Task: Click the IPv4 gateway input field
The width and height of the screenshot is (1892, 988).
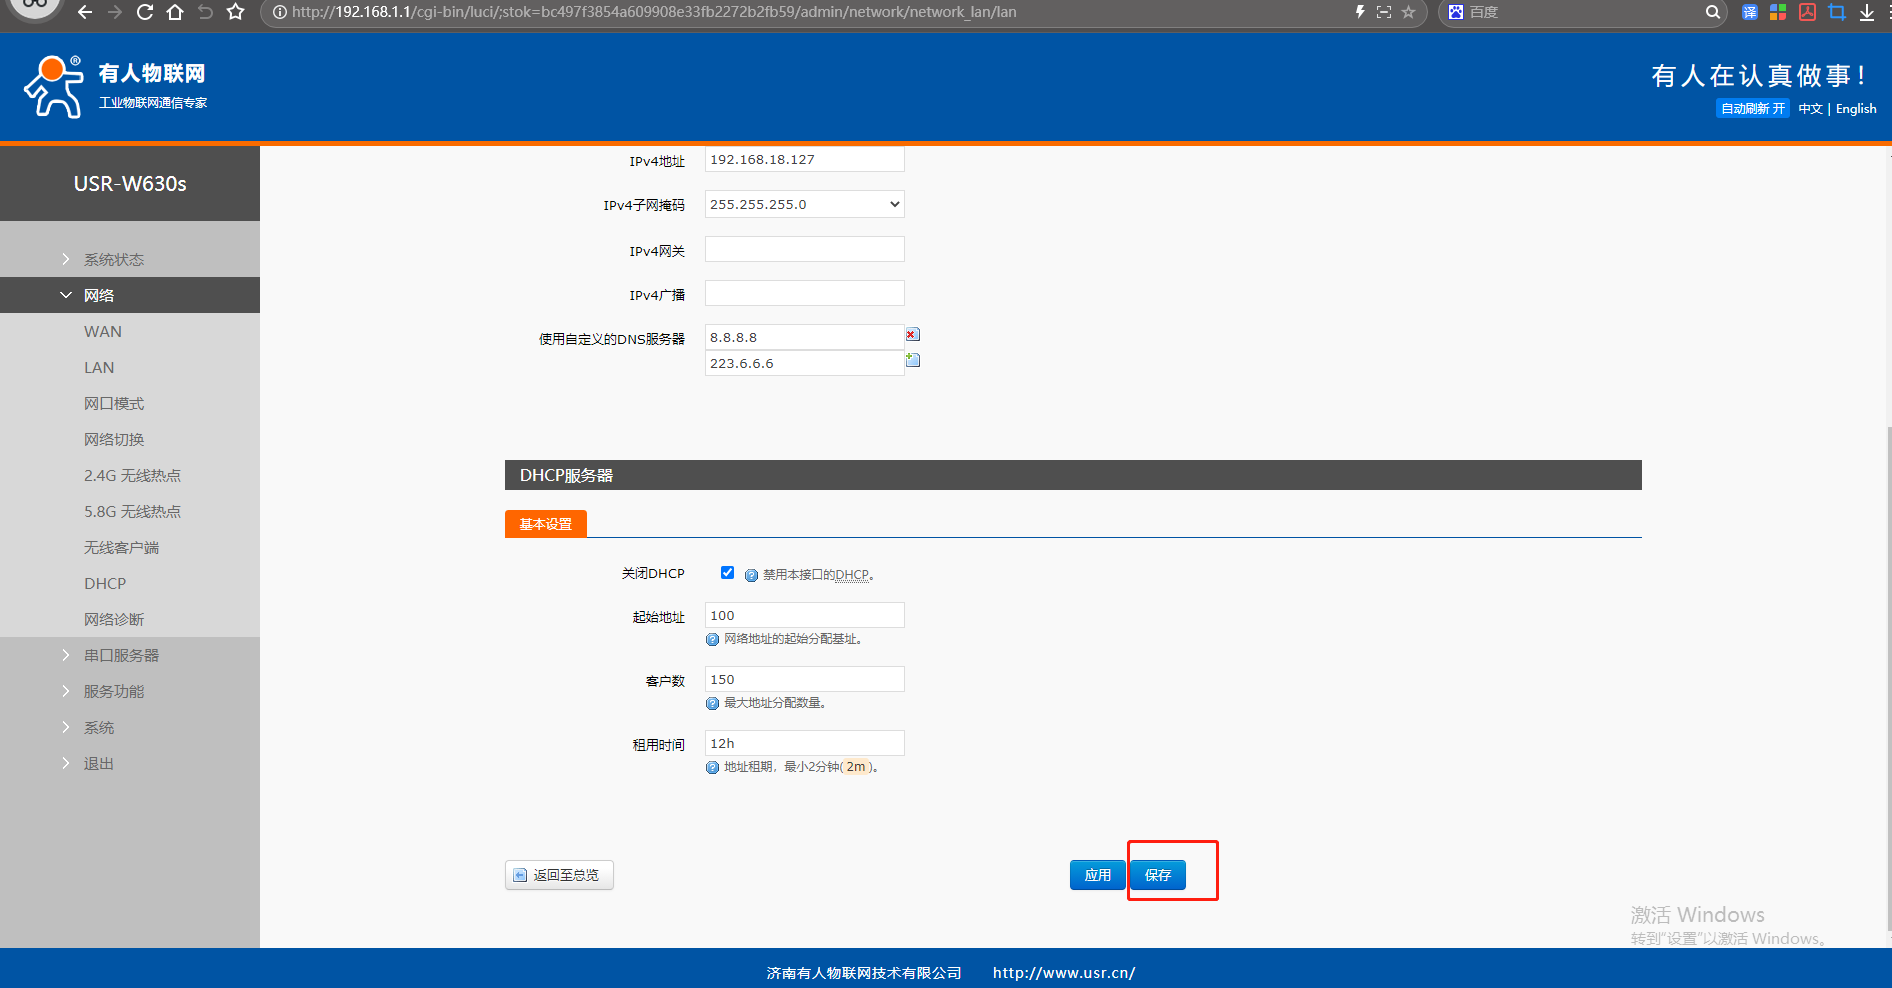Action: [x=804, y=249]
